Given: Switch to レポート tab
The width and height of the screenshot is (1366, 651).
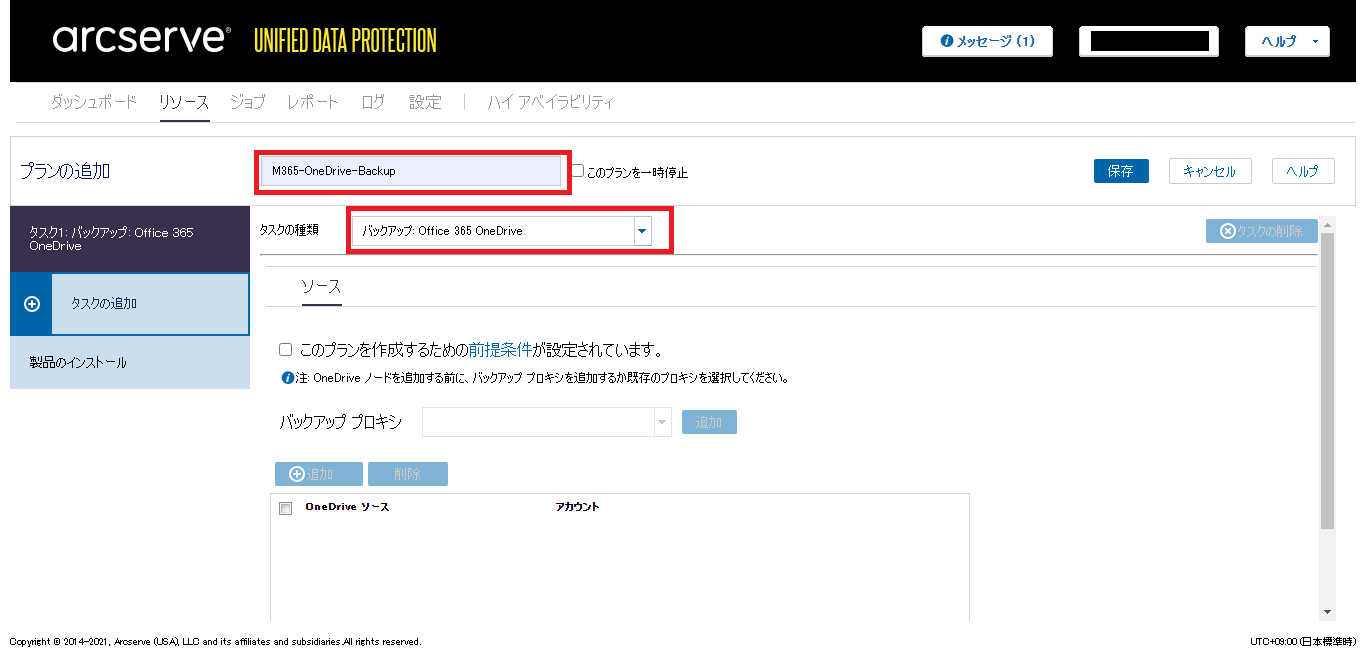Looking at the screenshot, I should [x=313, y=102].
